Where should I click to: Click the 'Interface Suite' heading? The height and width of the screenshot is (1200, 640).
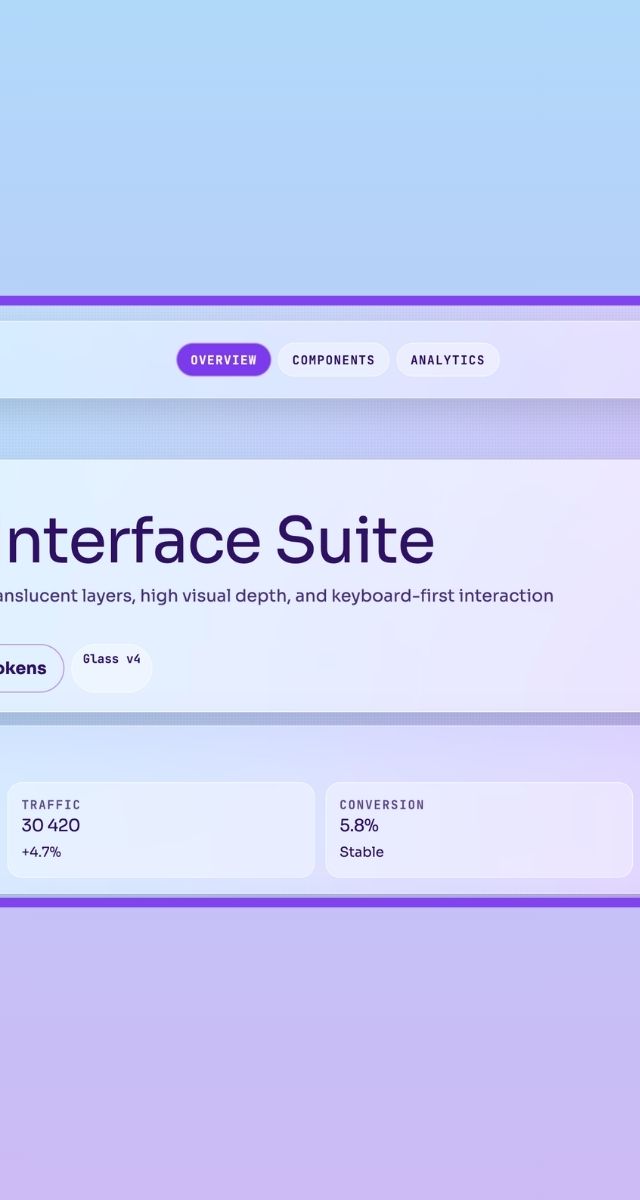[217, 539]
